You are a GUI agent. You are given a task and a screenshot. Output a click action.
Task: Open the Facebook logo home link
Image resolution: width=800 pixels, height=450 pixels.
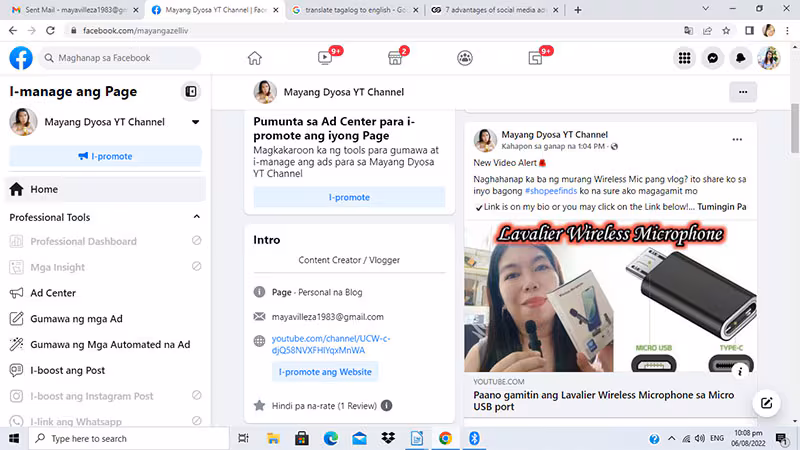point(21,58)
